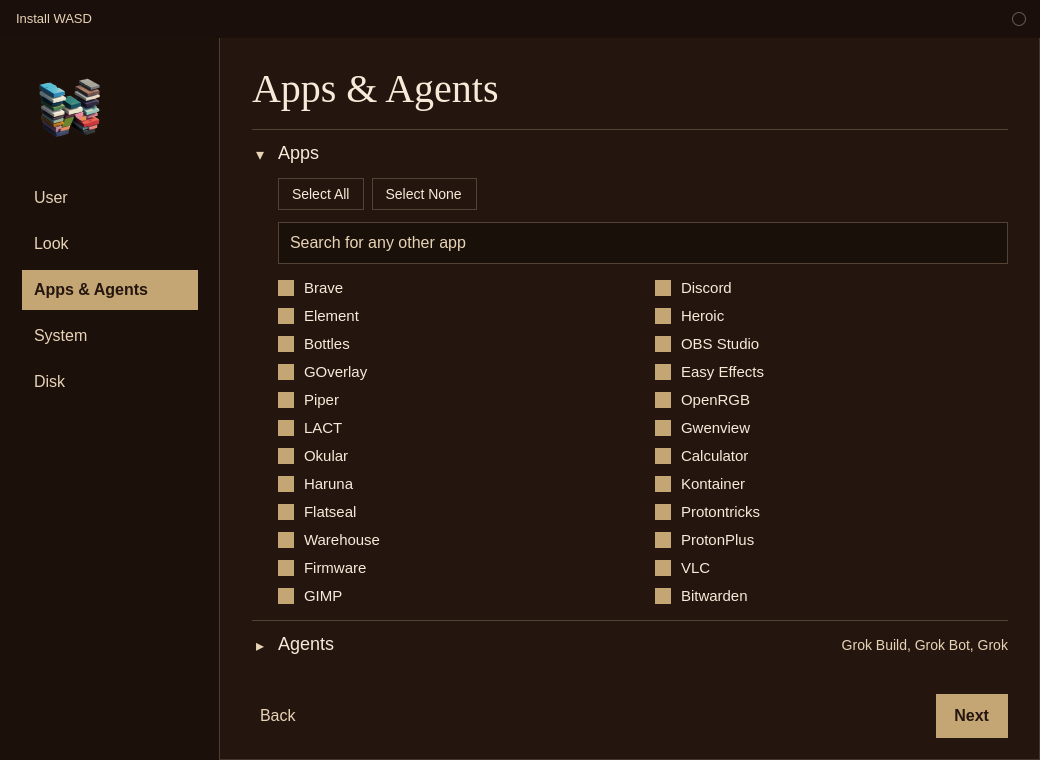The width and height of the screenshot is (1040, 760).
Task: Toggle the Discord checkbox
Action: pos(663,288)
